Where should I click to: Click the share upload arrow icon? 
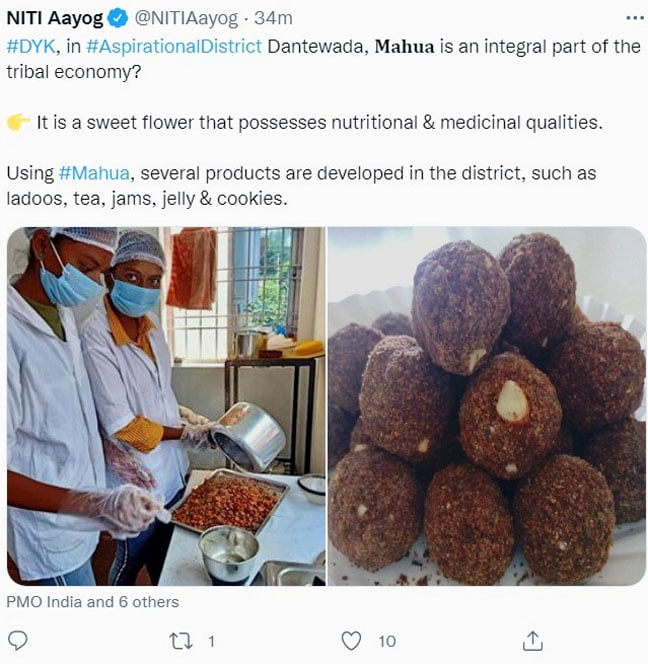point(533,640)
